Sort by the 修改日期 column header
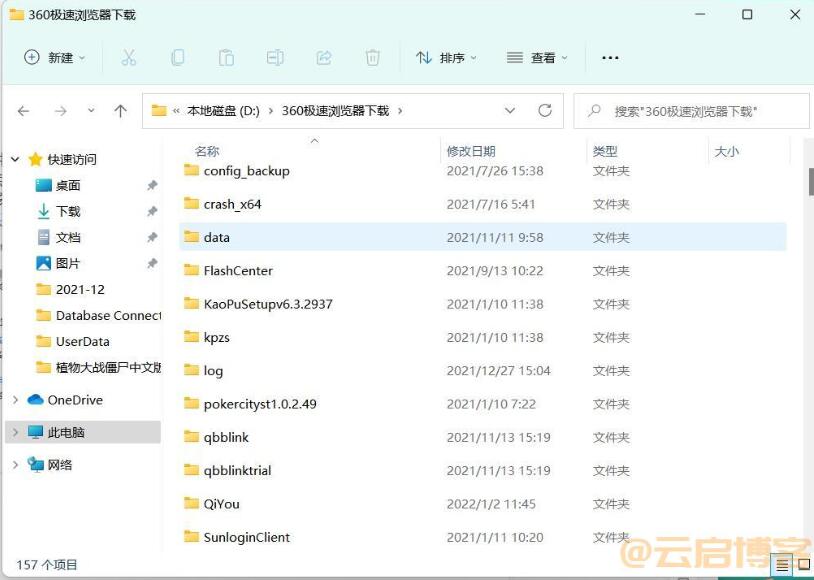The image size is (814, 580). 471,151
